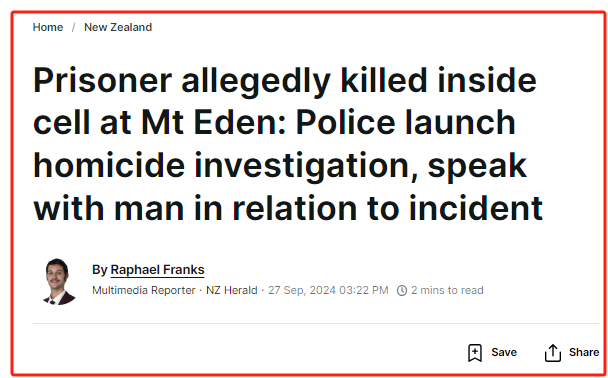Click the word "Prisoner" in the headline
This screenshot has width=608, height=378.
102,80
